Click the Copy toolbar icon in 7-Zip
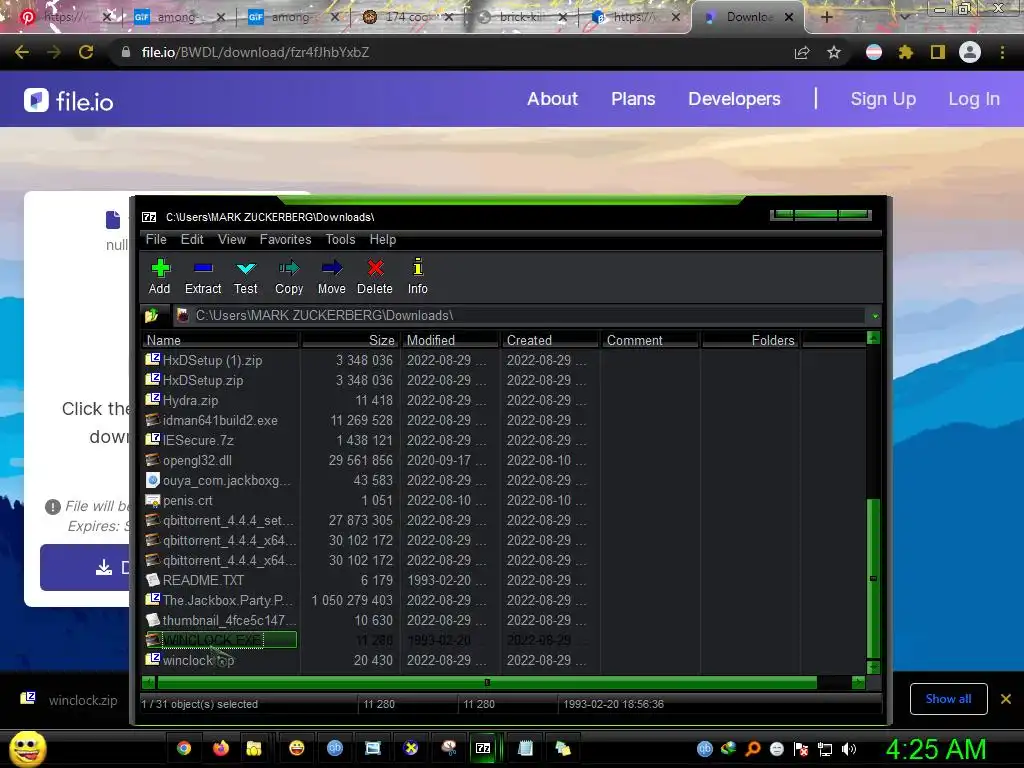The image size is (1024, 768). [289, 276]
